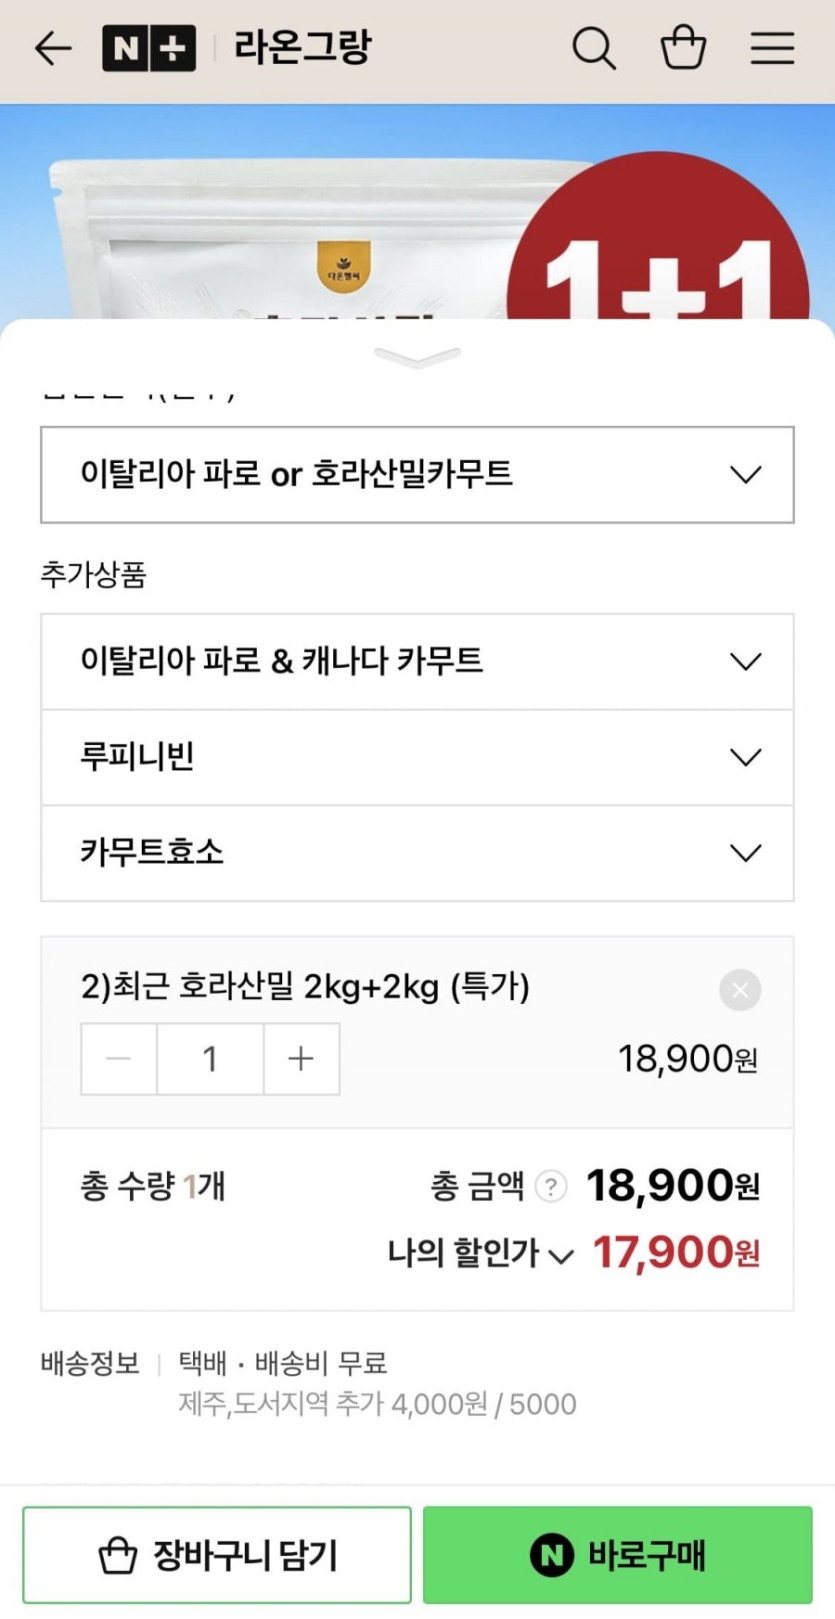Tap the search magnifier icon
Screen dimensions: 835x1619
coord(593,48)
